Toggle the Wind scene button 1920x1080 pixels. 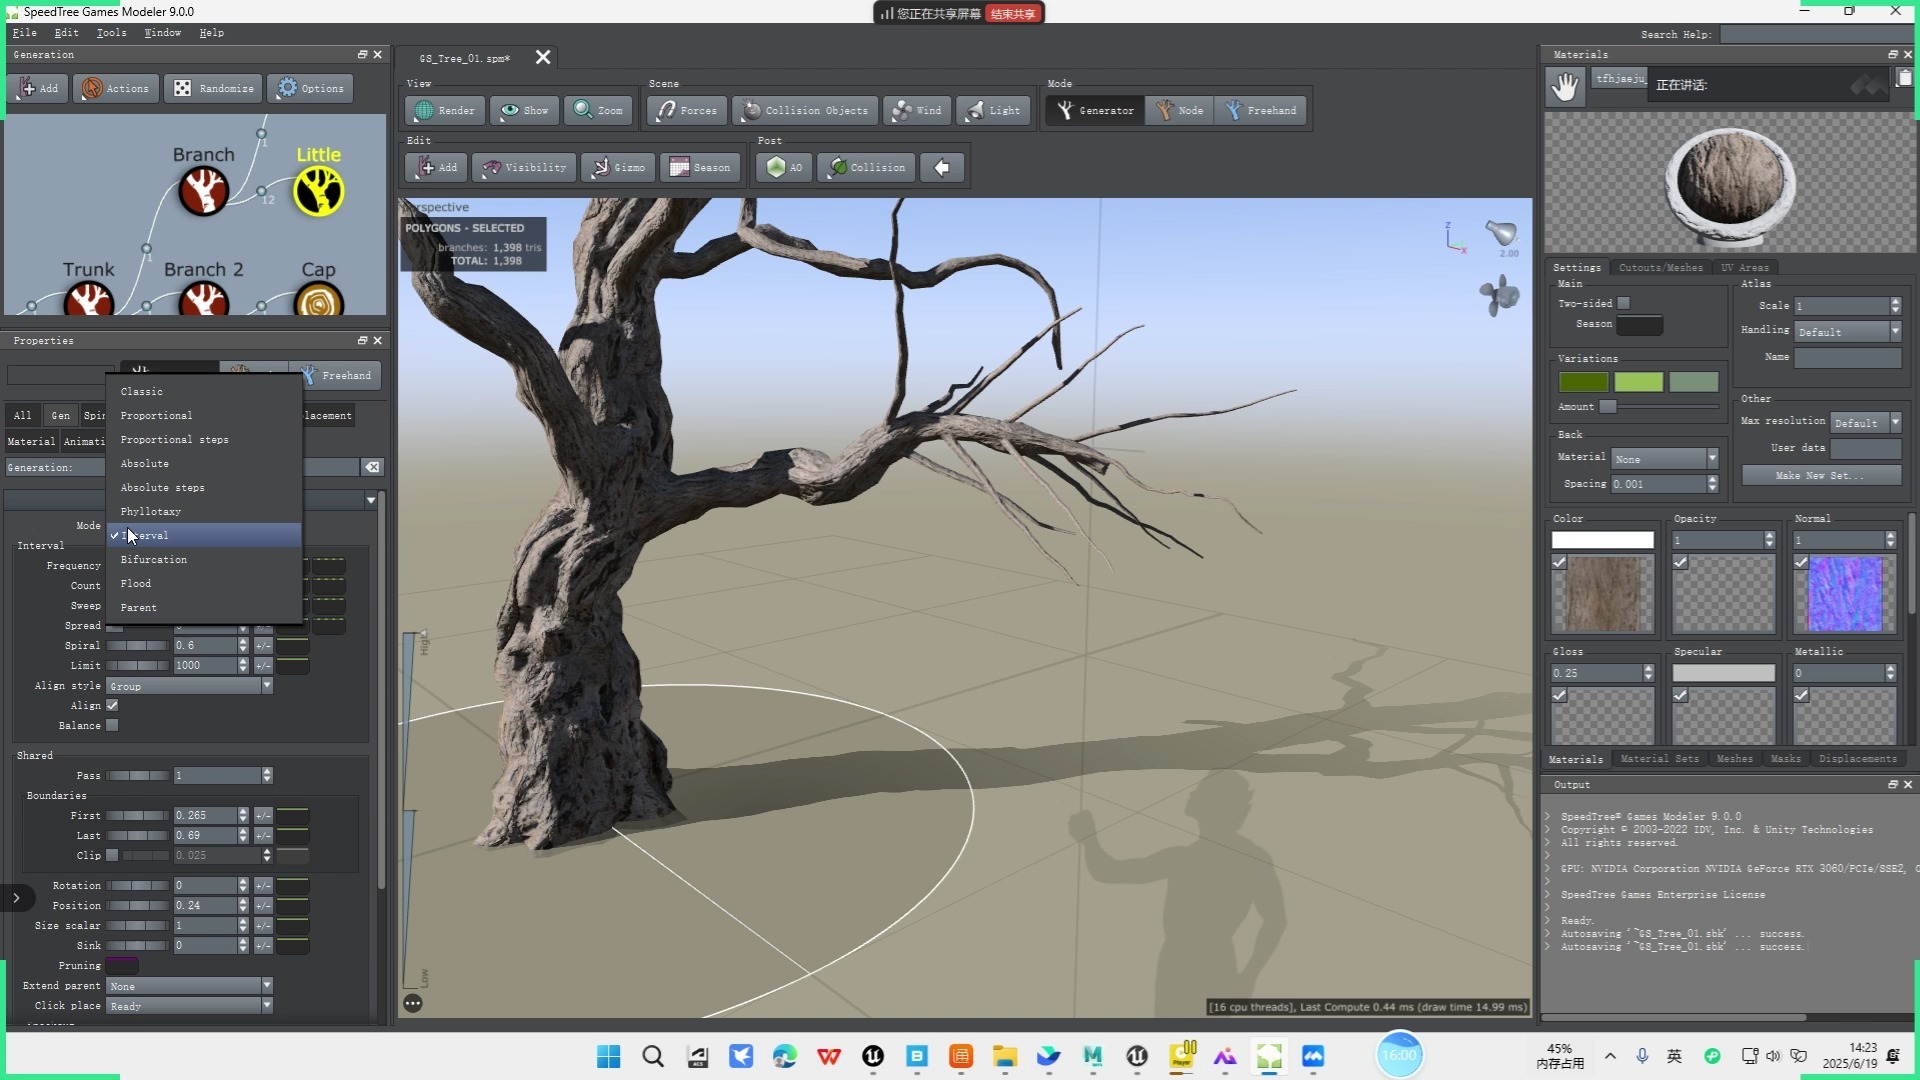917,111
